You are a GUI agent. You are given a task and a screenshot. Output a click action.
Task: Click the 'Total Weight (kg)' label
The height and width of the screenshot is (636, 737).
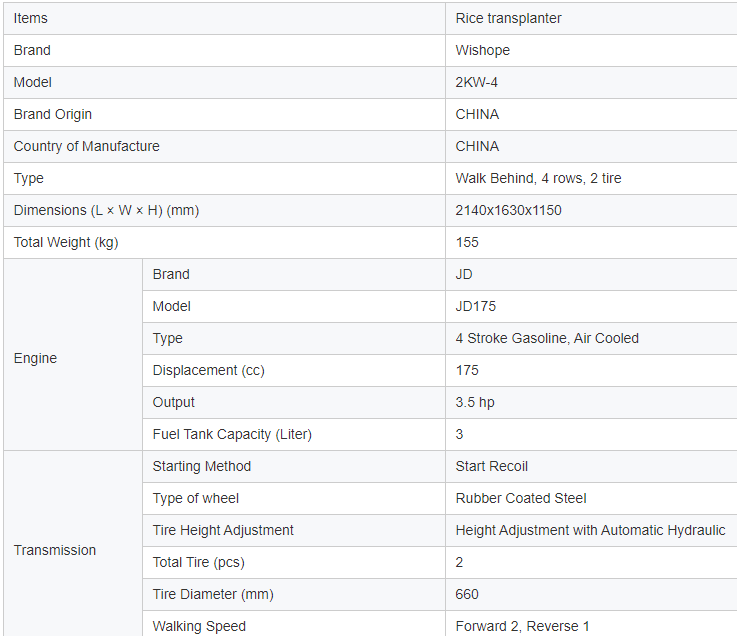[x=66, y=242]
